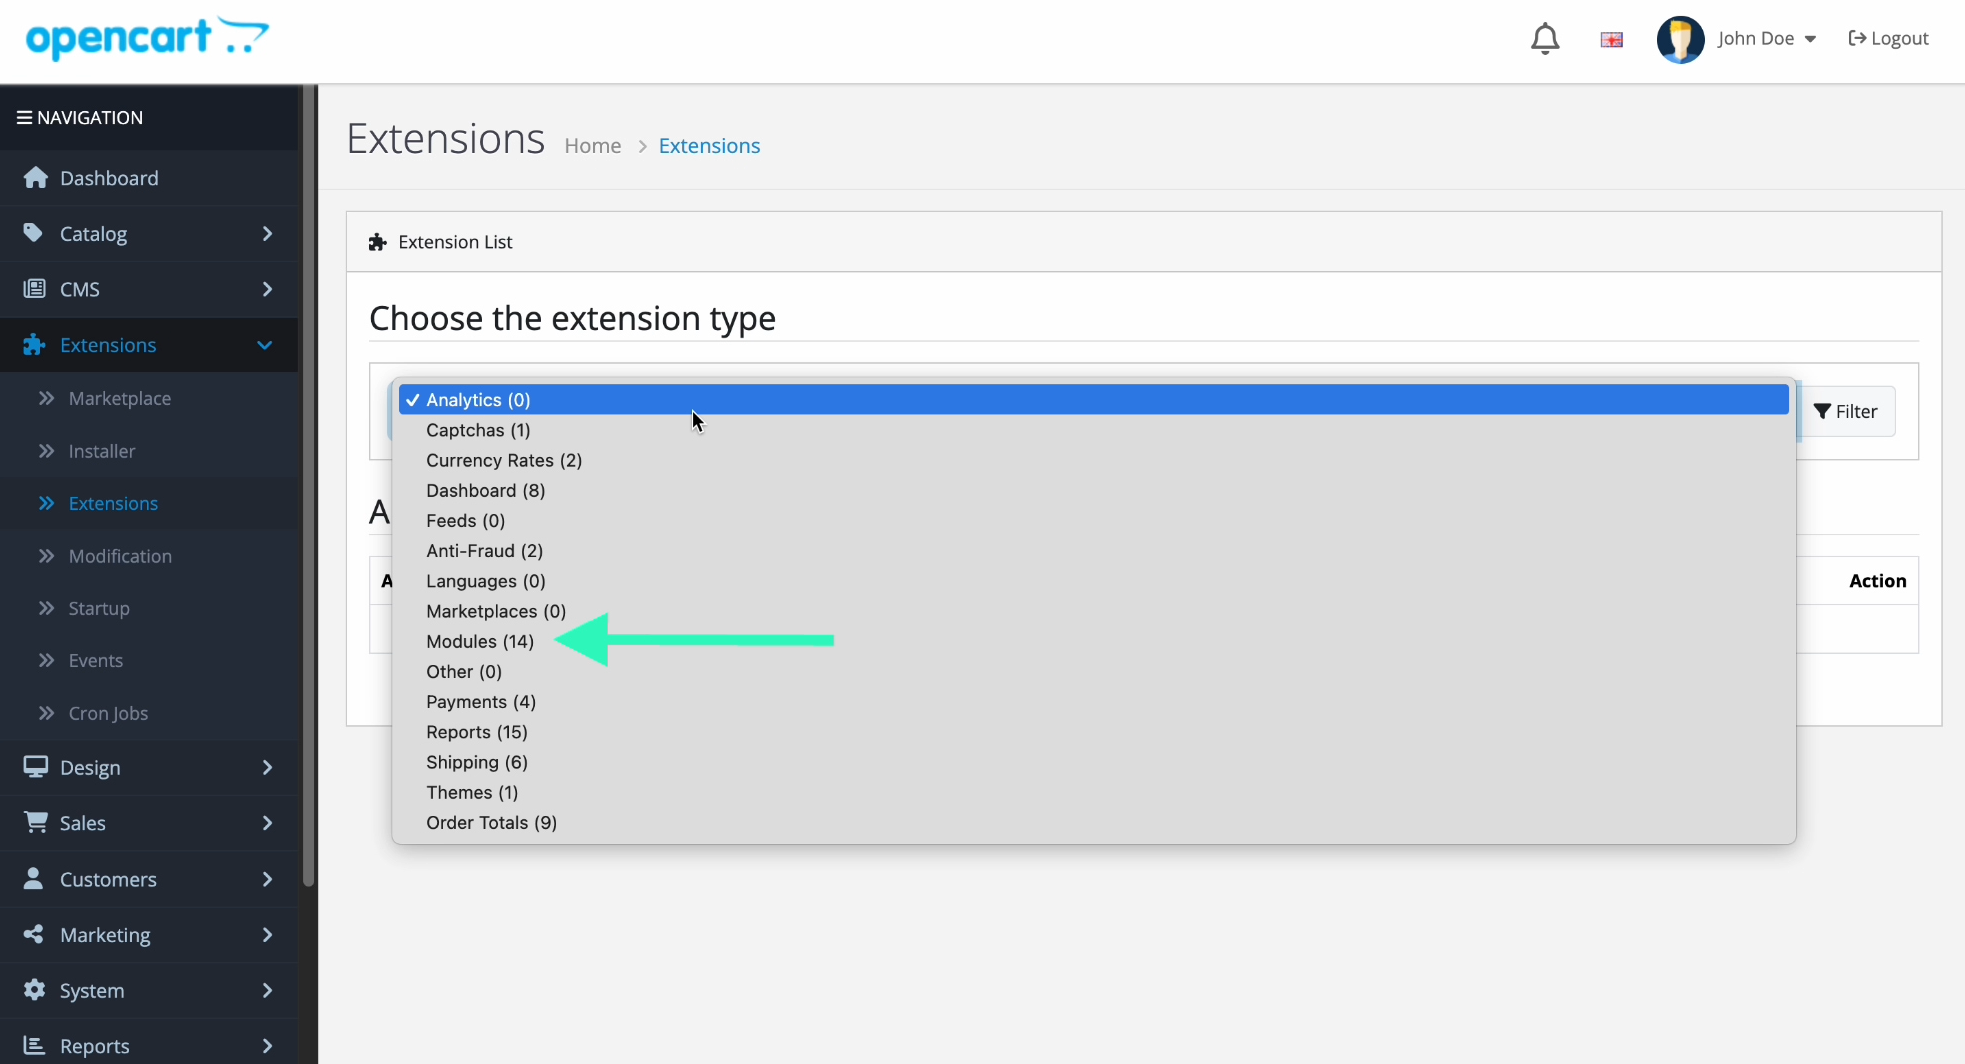The width and height of the screenshot is (1965, 1064).
Task: Click the CMS newspaper icon
Action: click(34, 289)
